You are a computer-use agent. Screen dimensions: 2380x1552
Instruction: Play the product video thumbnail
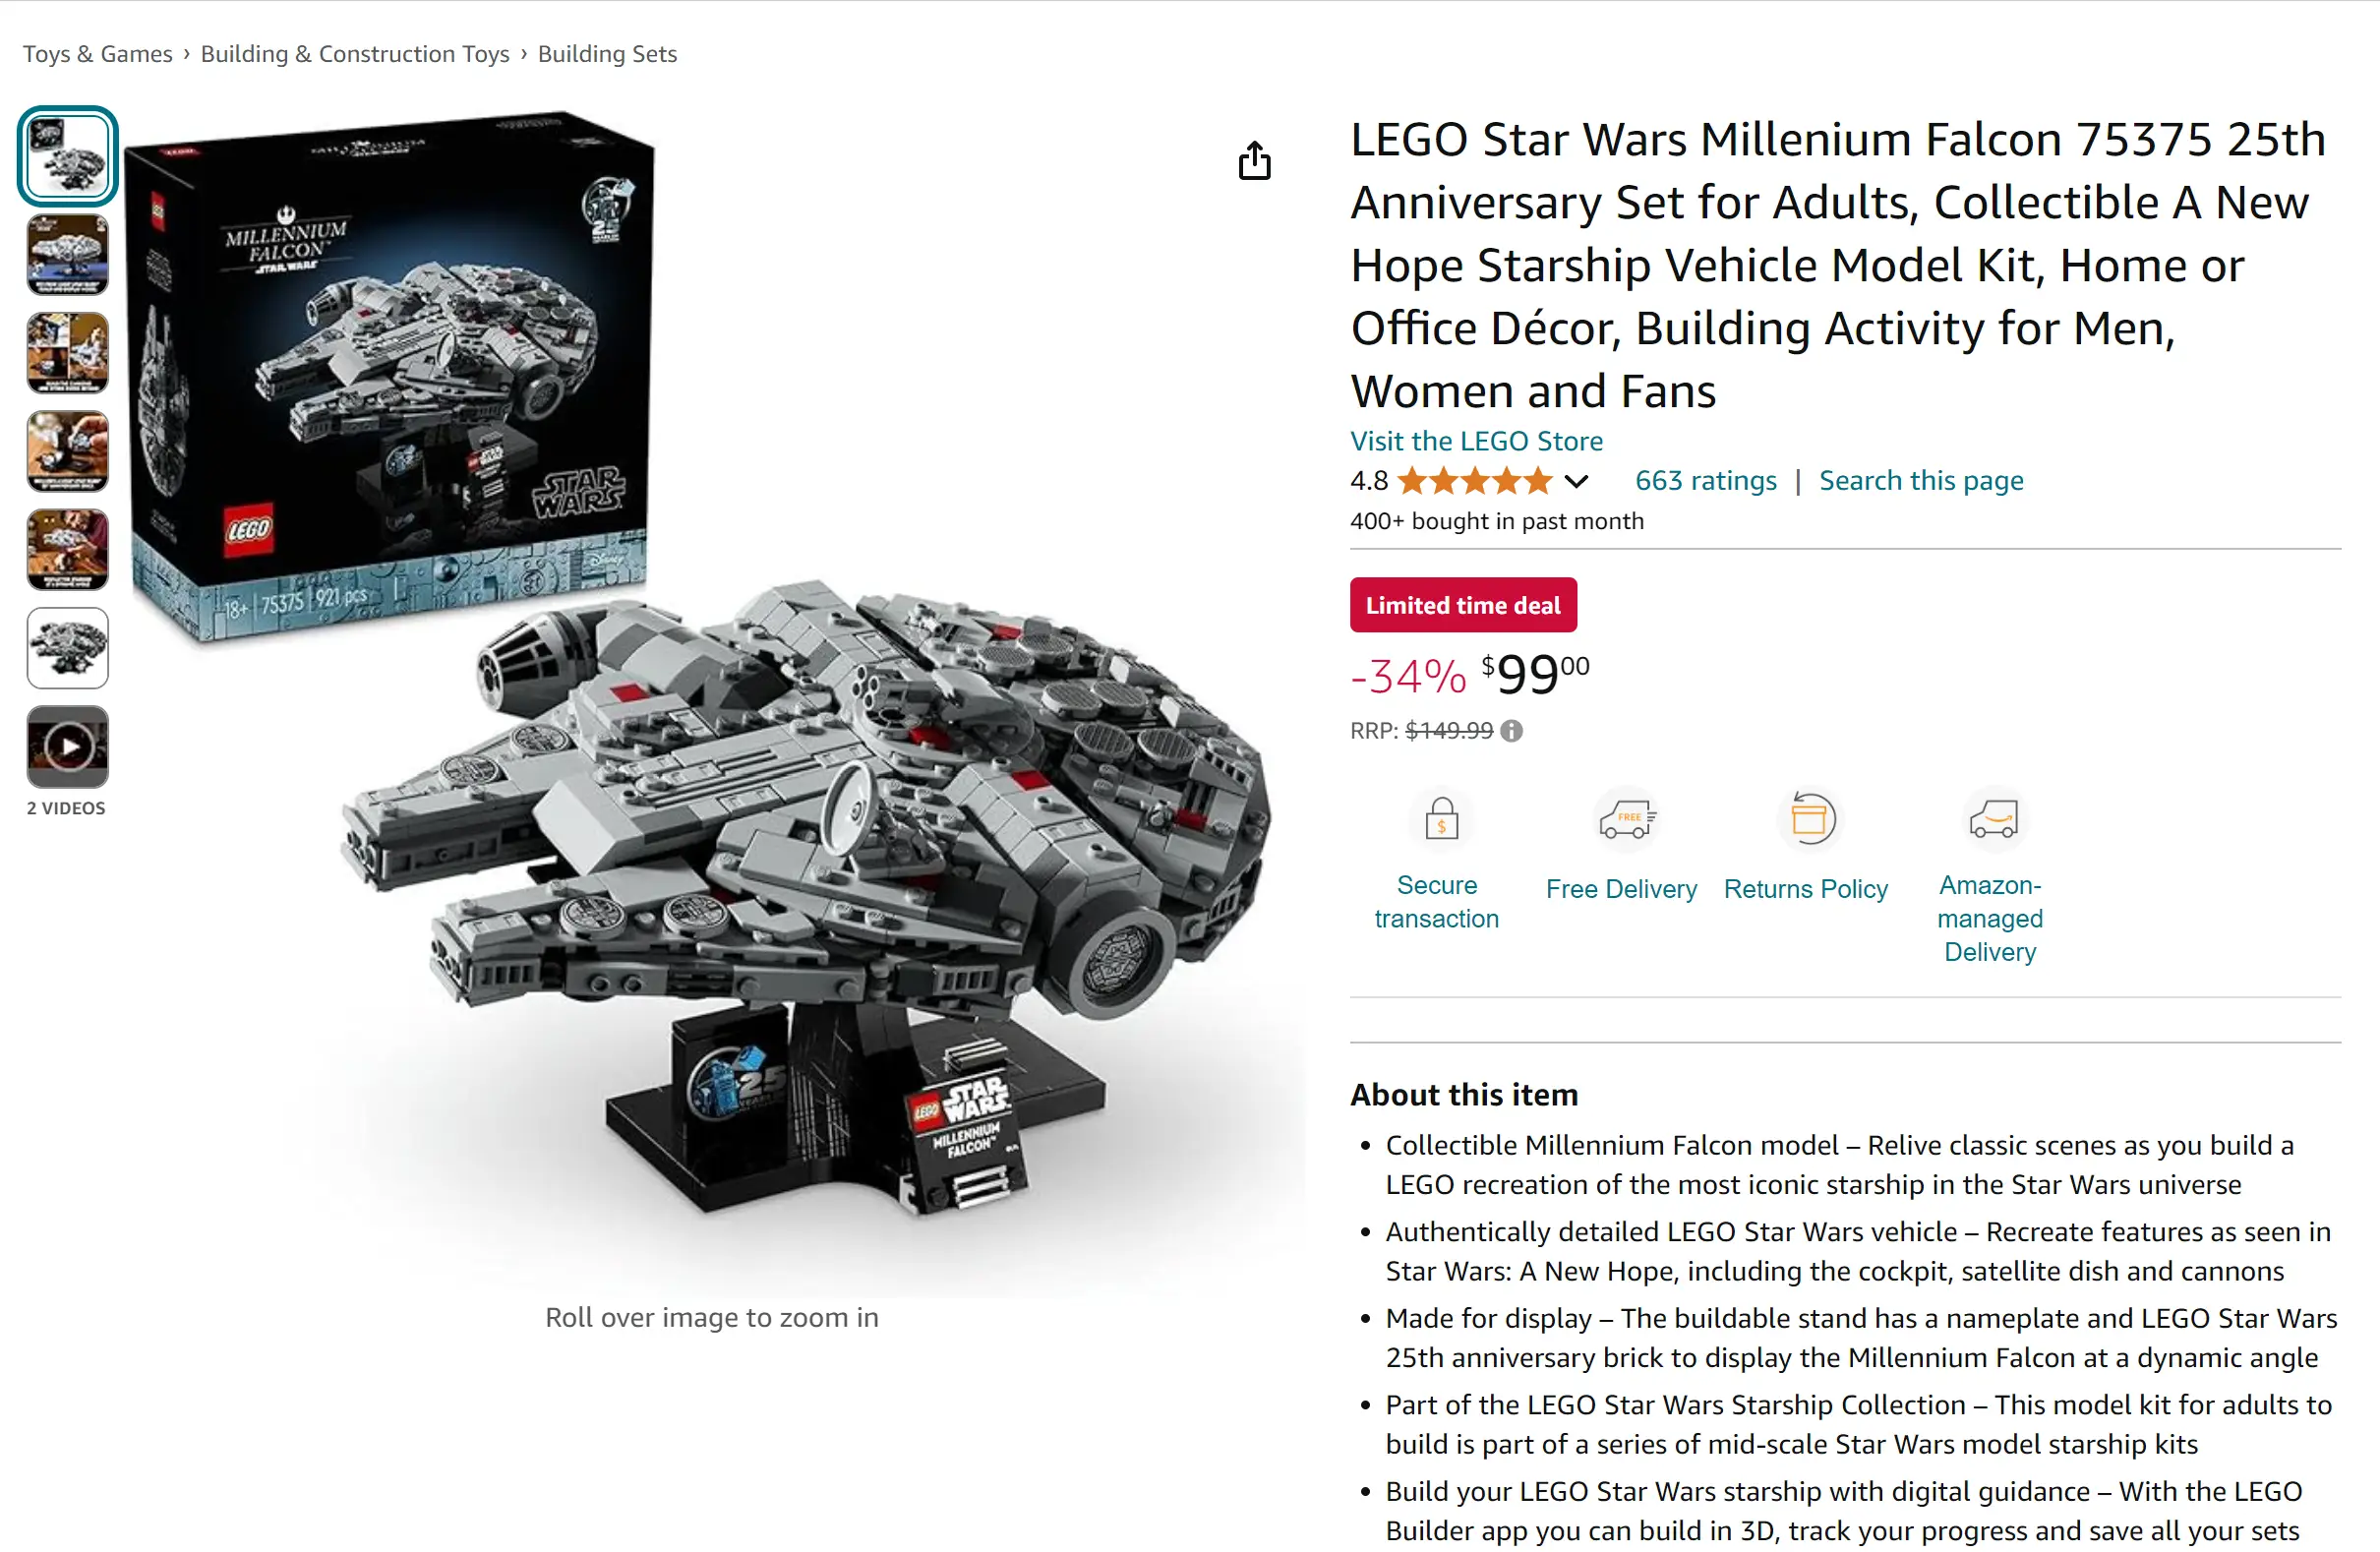tap(68, 746)
